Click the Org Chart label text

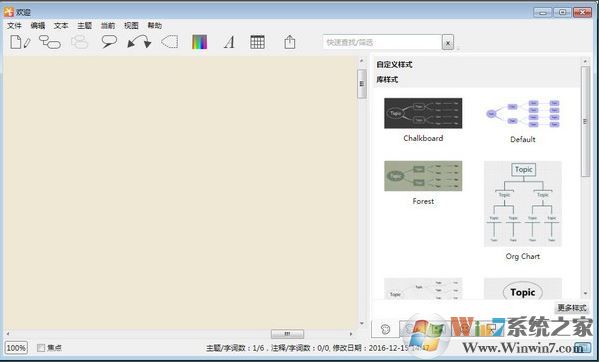pos(523,256)
